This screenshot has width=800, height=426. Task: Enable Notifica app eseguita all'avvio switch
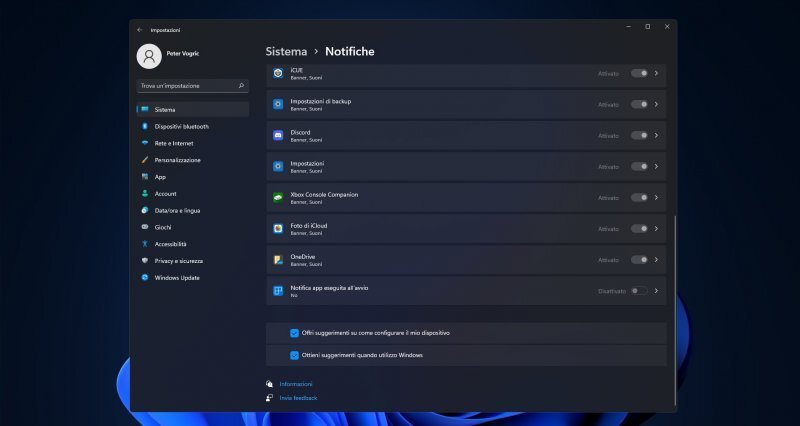[x=639, y=291]
